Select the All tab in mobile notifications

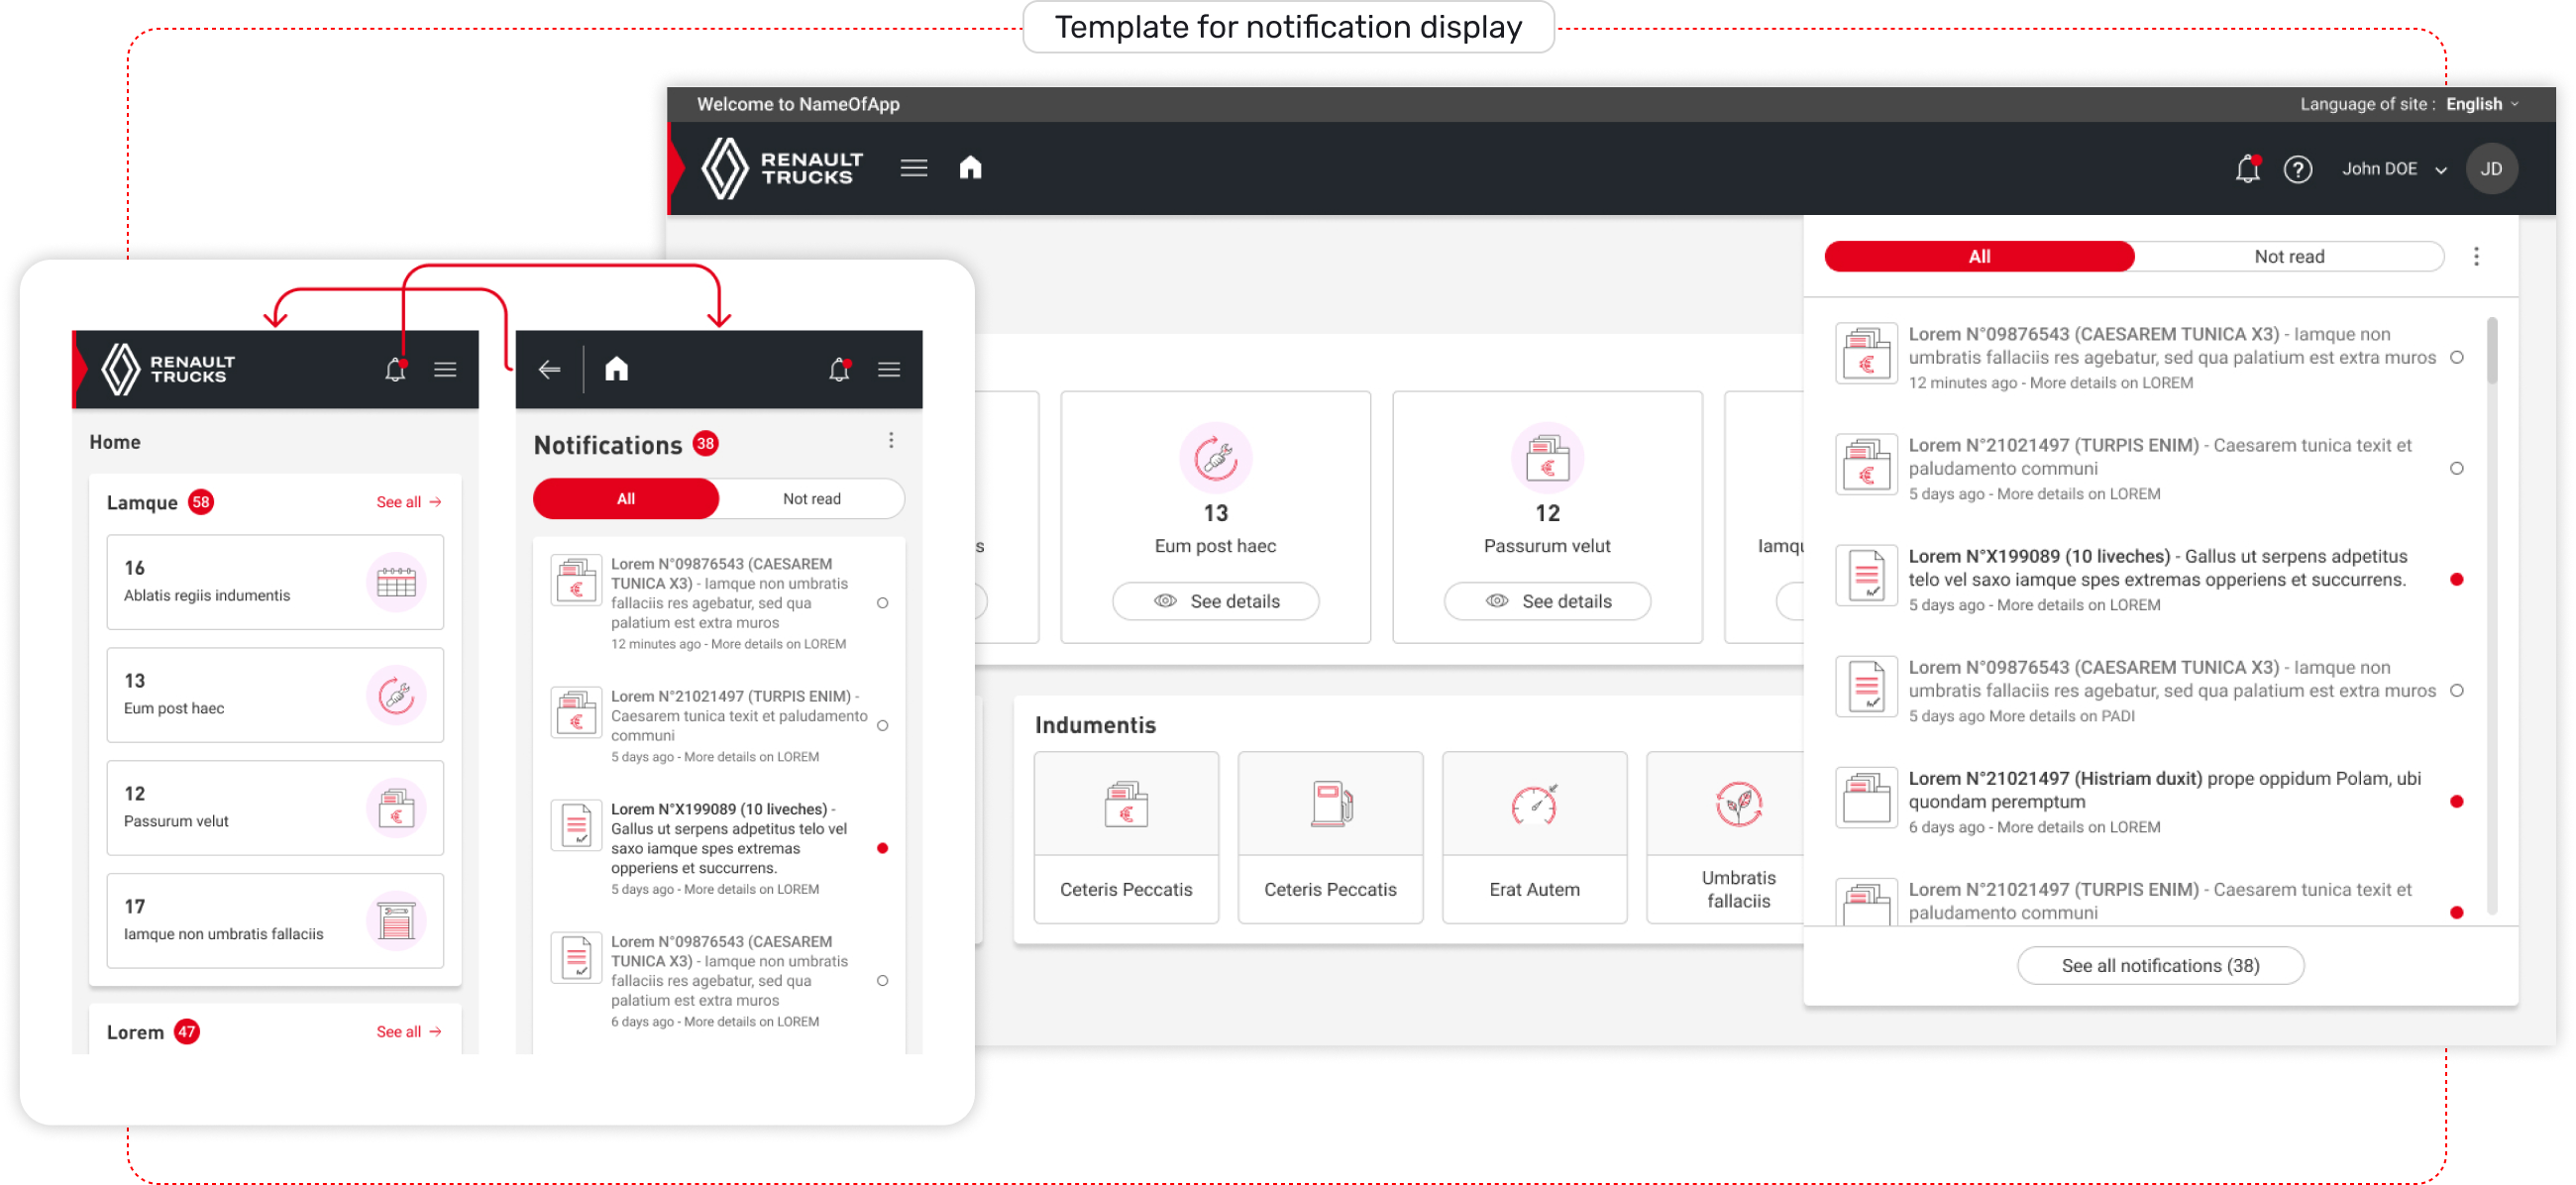(625, 498)
